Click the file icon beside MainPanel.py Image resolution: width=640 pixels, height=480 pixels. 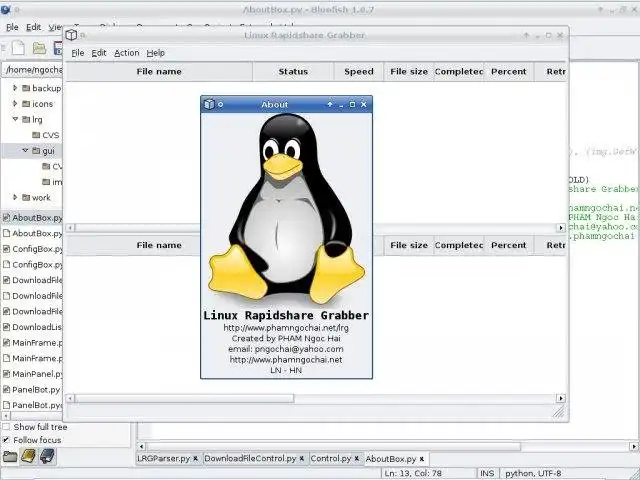[6, 374]
